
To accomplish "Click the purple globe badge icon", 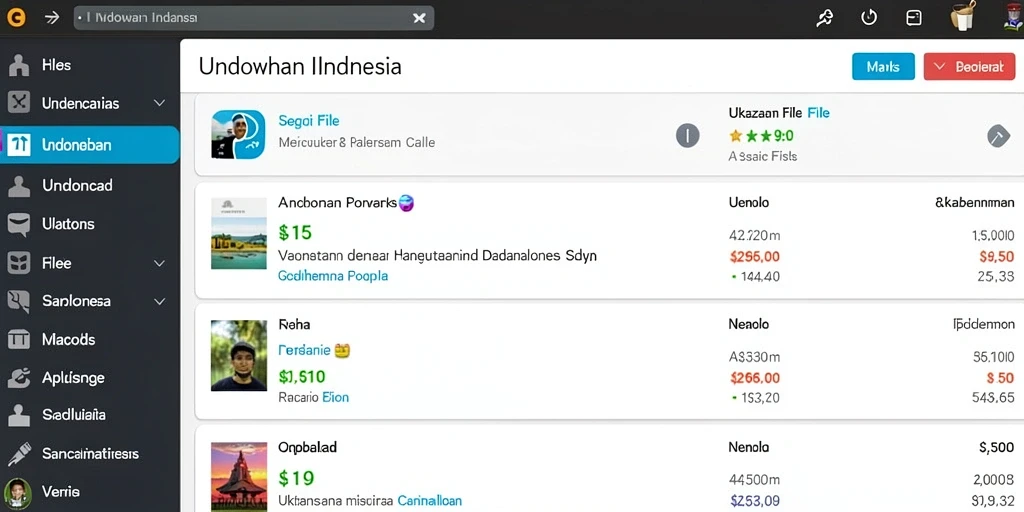I will click(x=406, y=203).
